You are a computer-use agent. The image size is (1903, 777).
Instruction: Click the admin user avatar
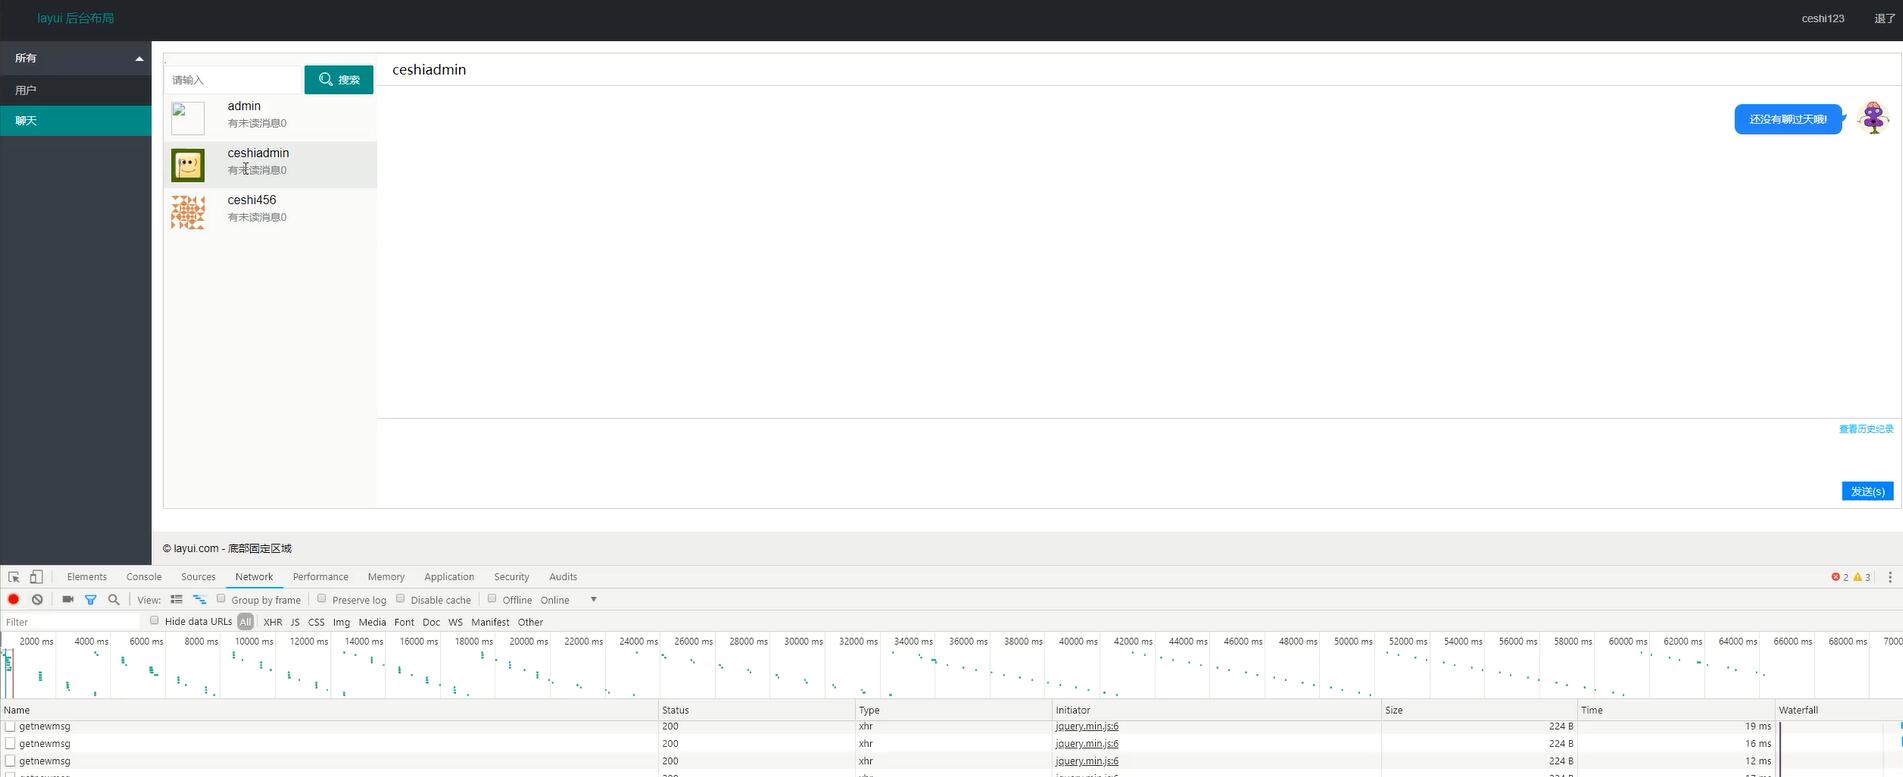188,118
